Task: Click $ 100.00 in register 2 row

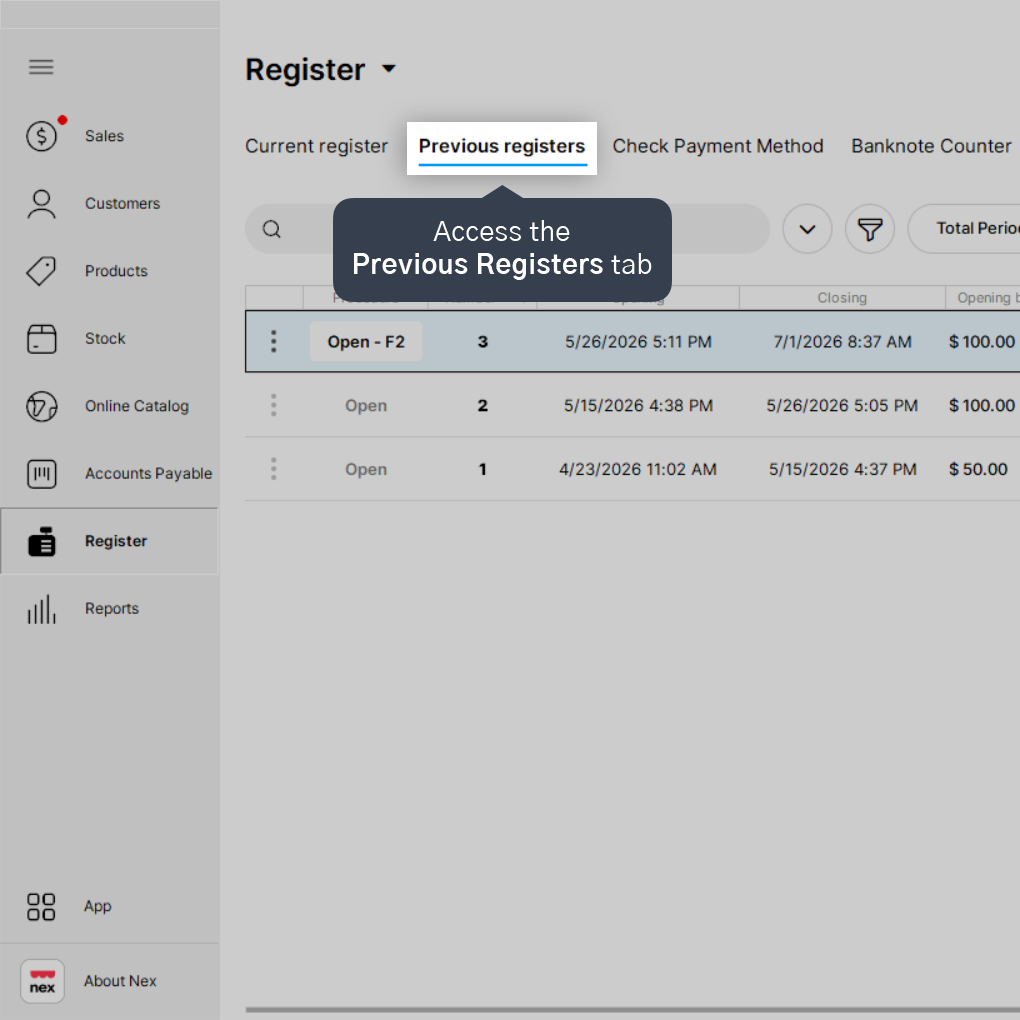Action: click(x=981, y=405)
